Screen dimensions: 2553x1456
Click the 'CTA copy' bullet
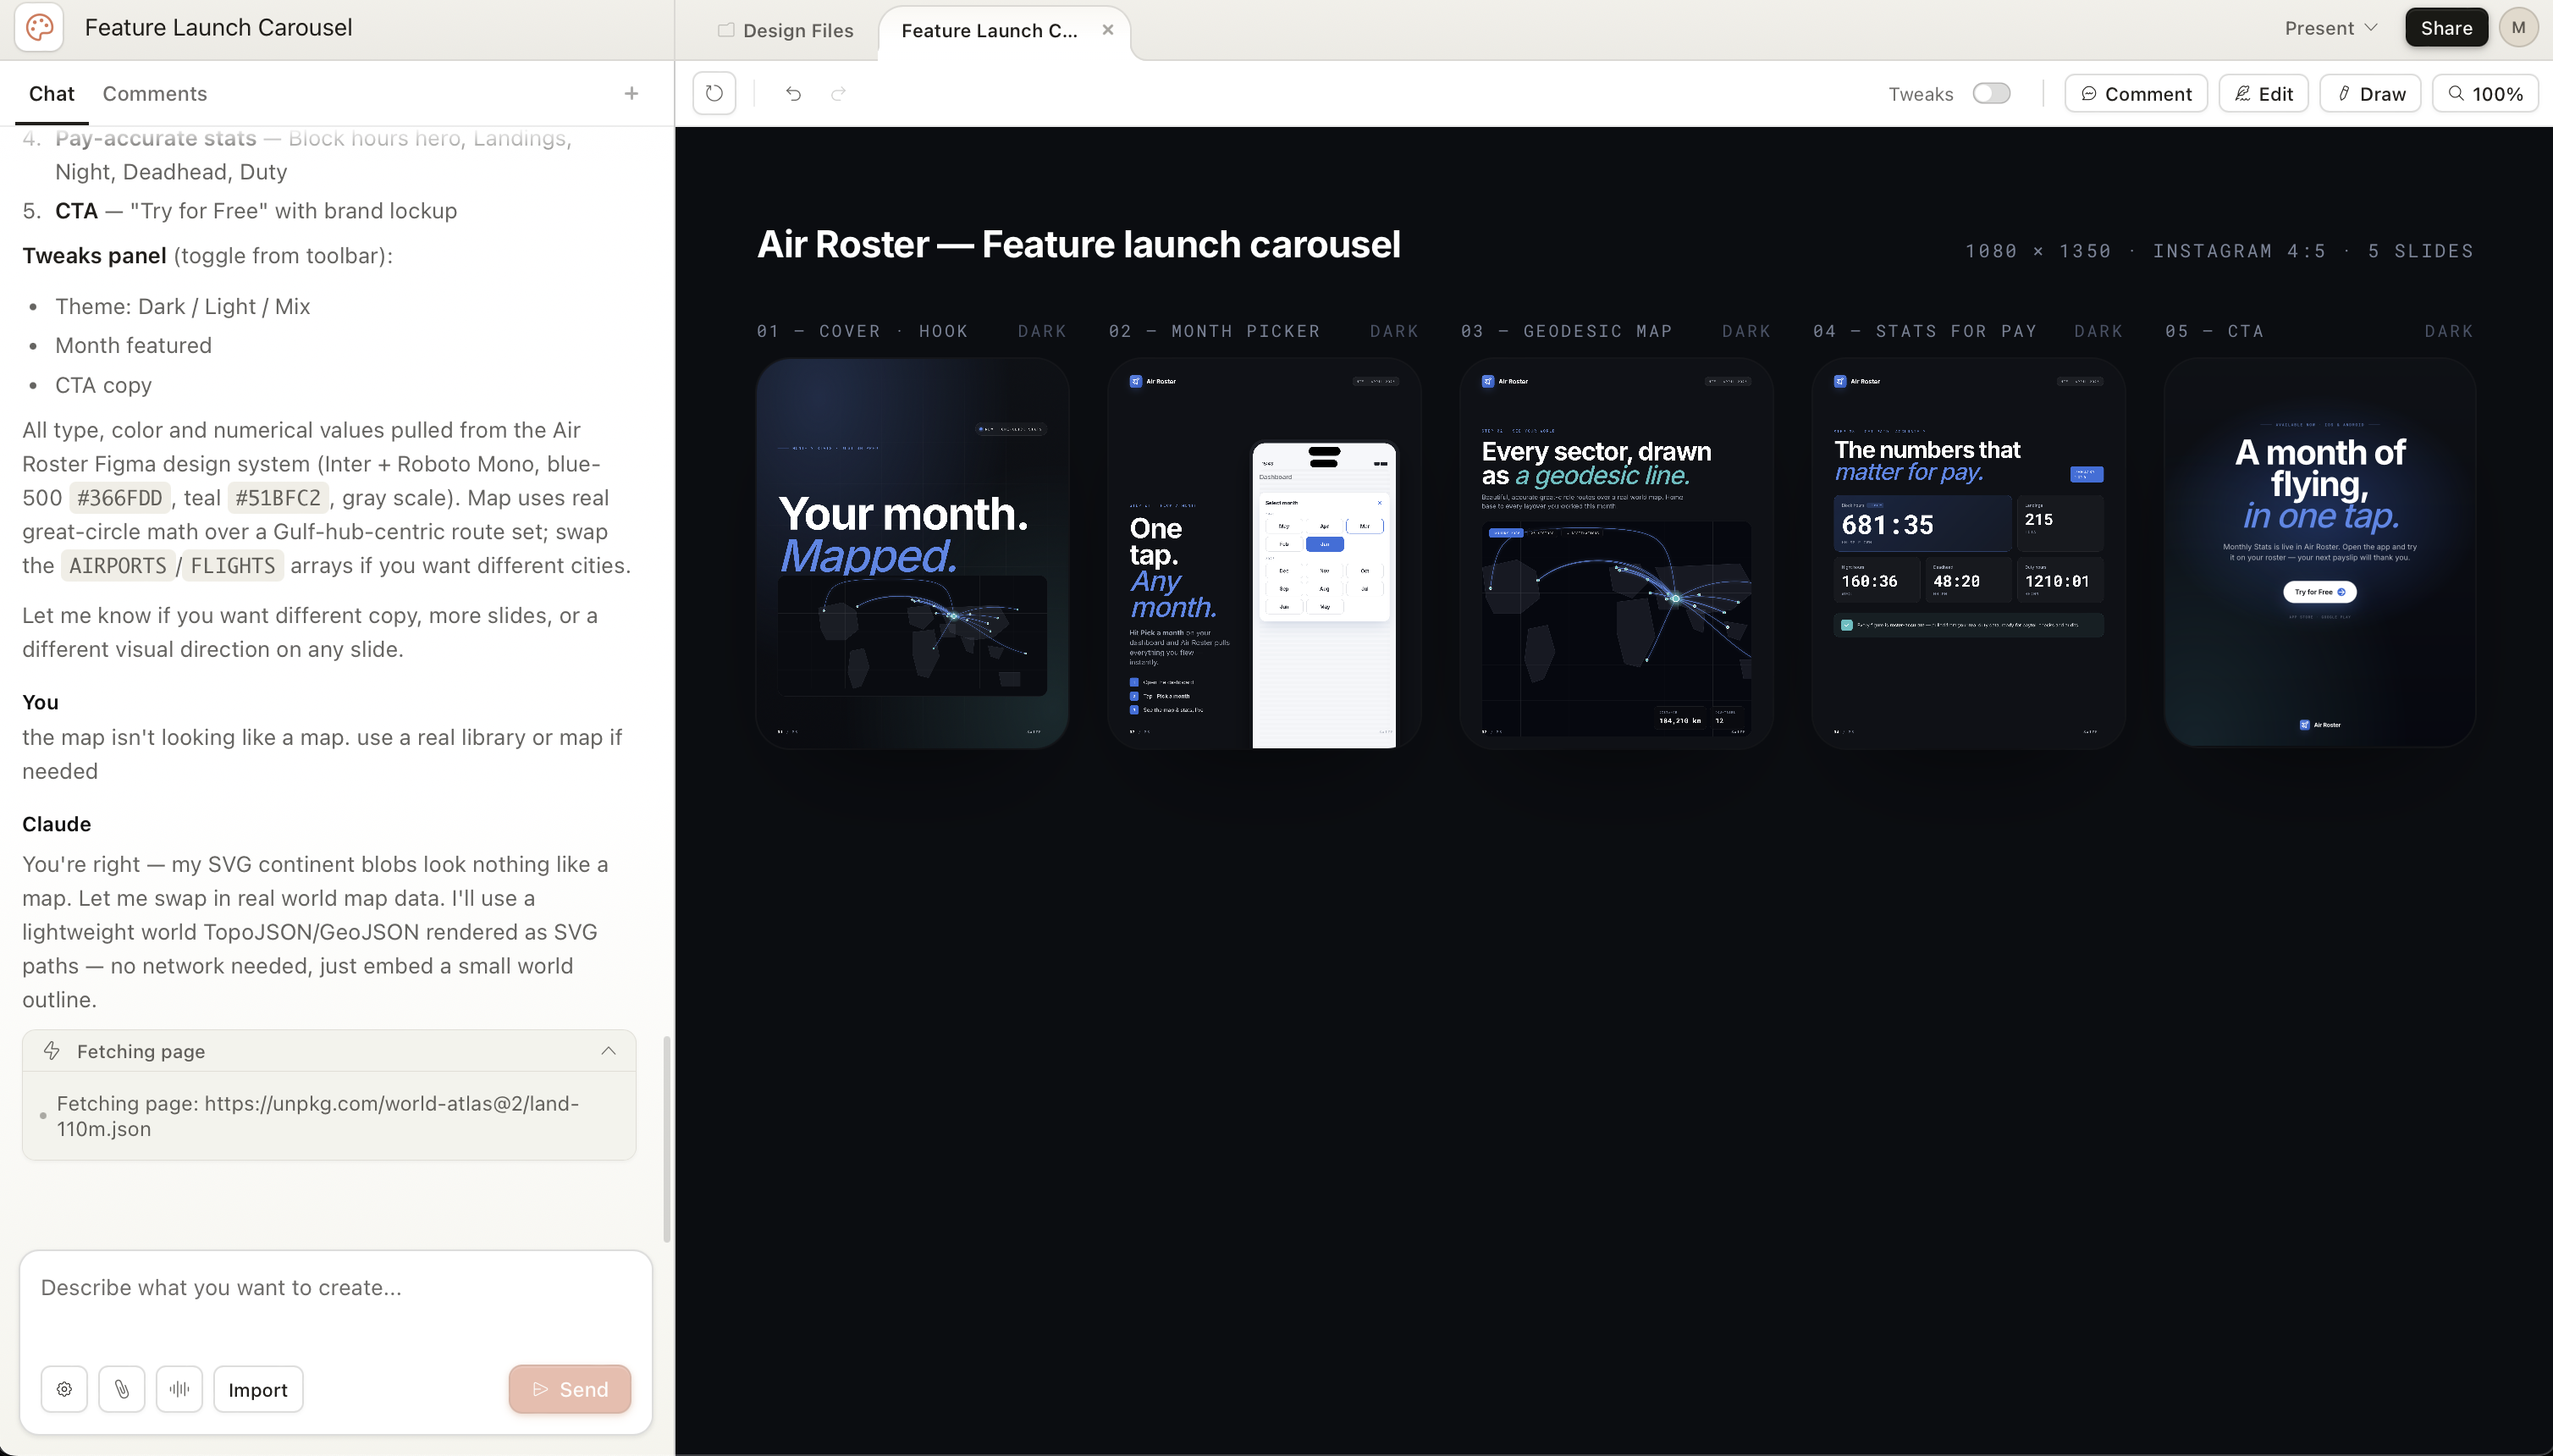click(103, 385)
